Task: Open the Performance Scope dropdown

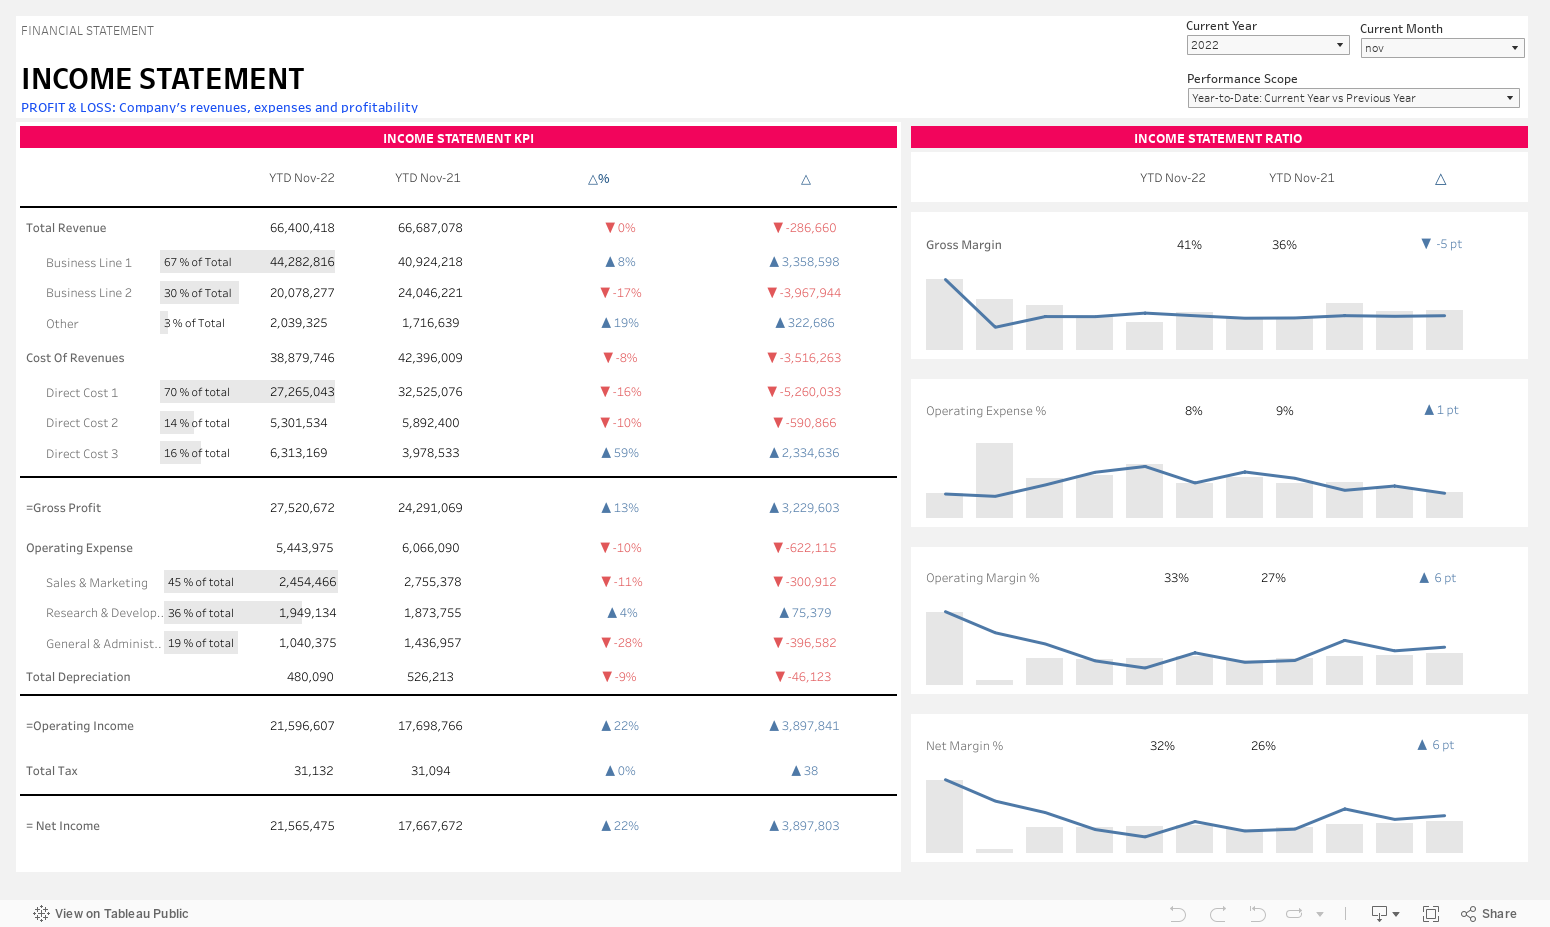Action: [x=1353, y=98]
